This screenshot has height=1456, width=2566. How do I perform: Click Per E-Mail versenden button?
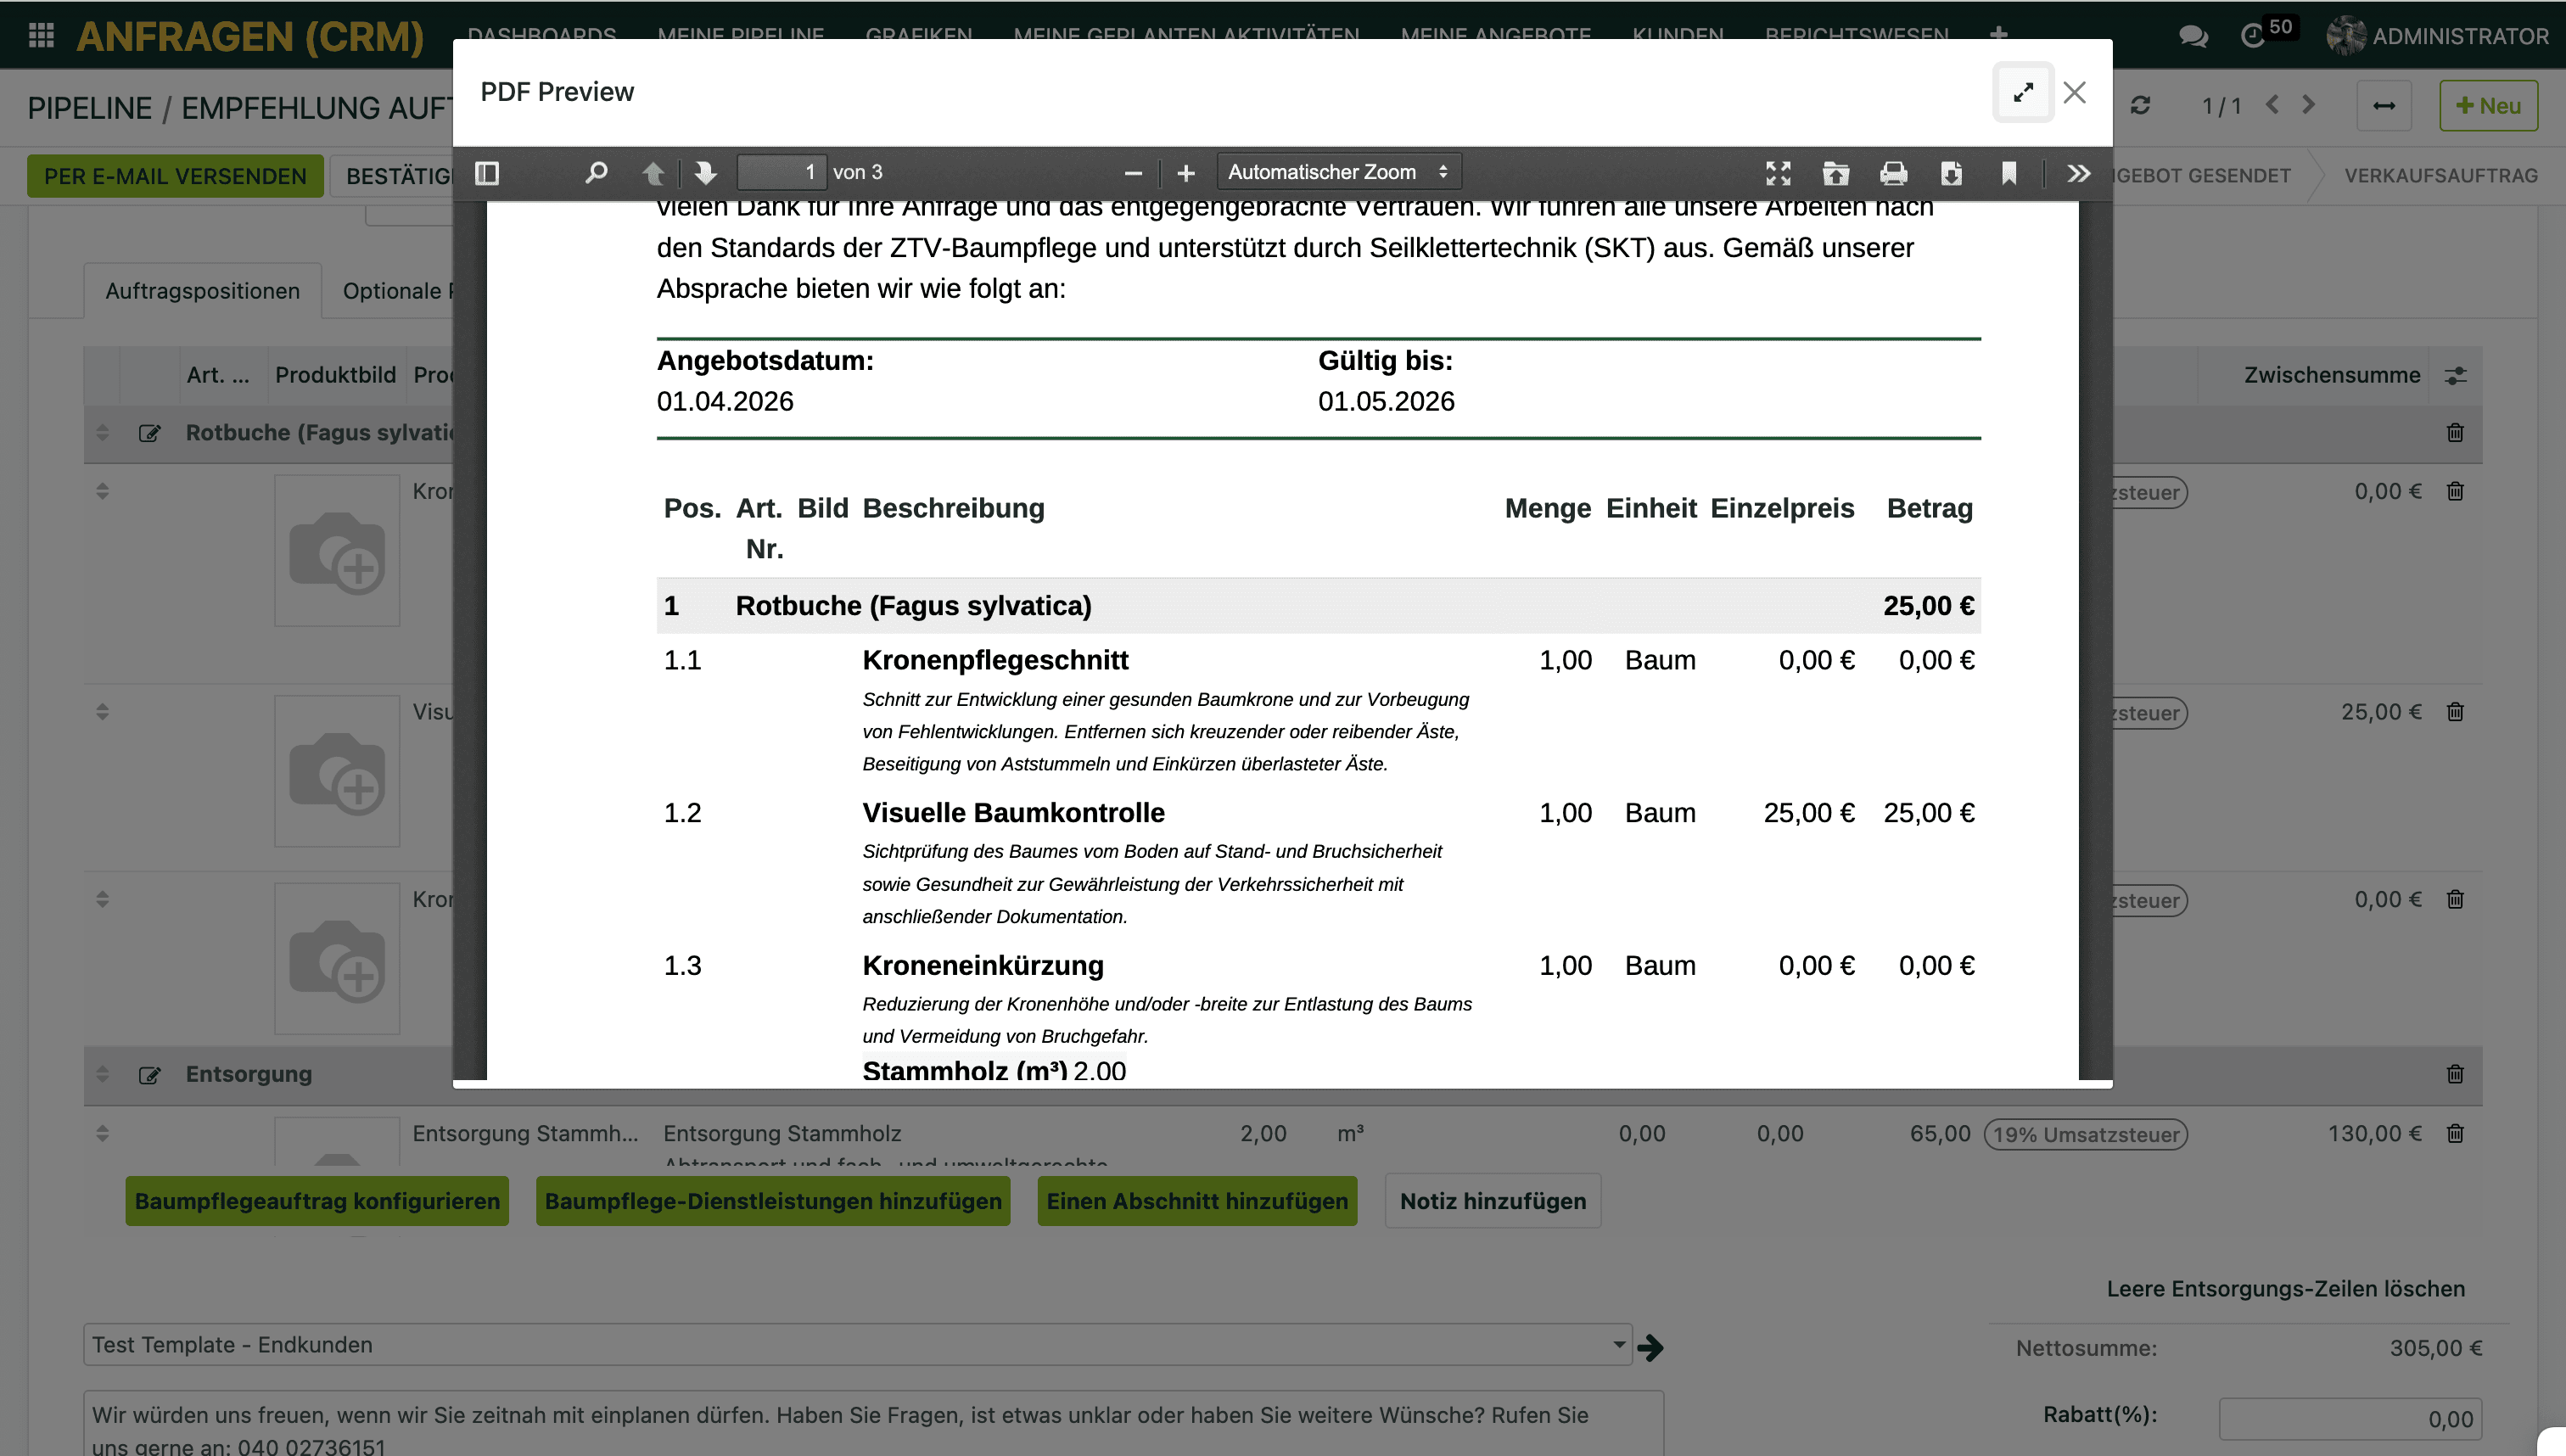tap(175, 176)
